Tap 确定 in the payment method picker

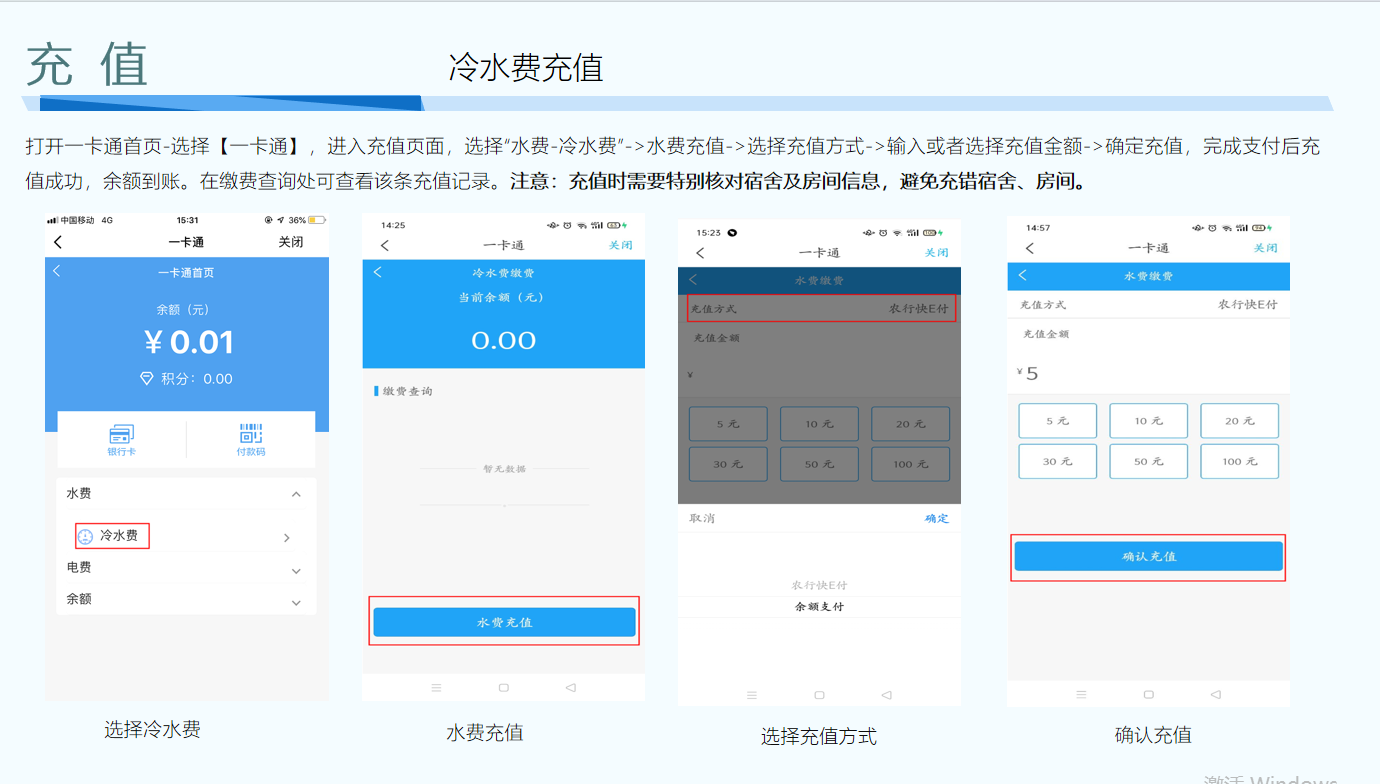click(937, 518)
